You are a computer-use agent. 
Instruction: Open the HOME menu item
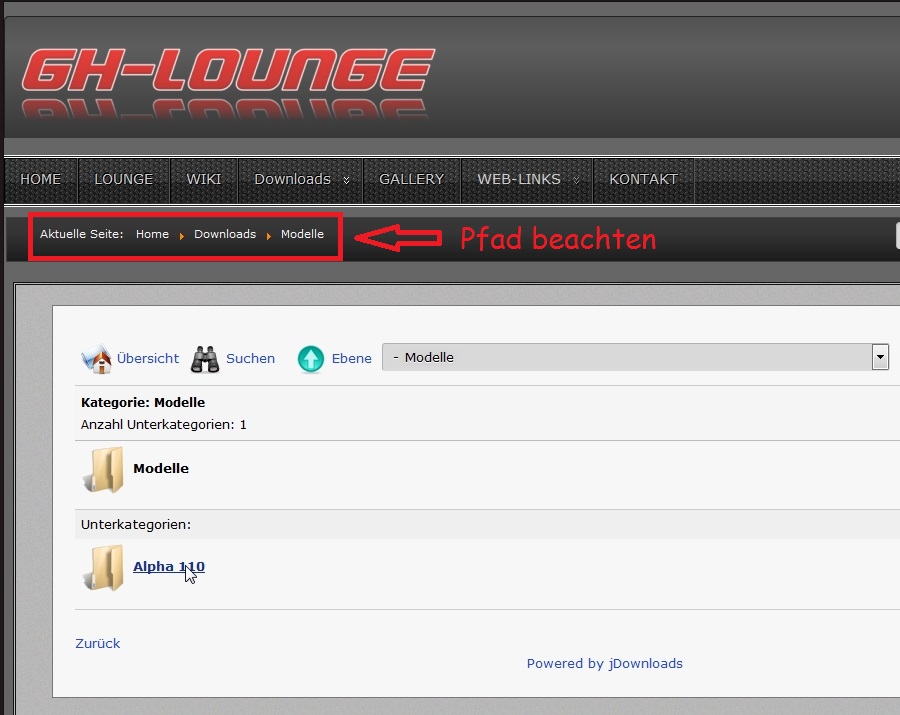[x=41, y=180]
